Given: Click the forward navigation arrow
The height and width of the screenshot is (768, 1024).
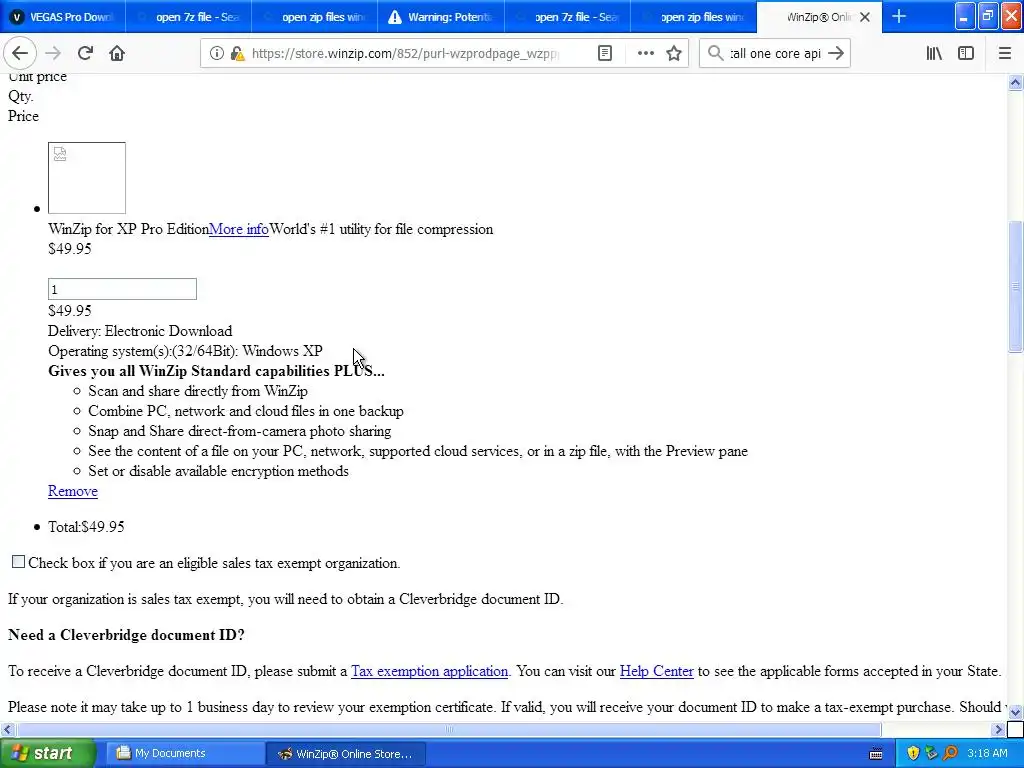Looking at the screenshot, I should 53,54.
